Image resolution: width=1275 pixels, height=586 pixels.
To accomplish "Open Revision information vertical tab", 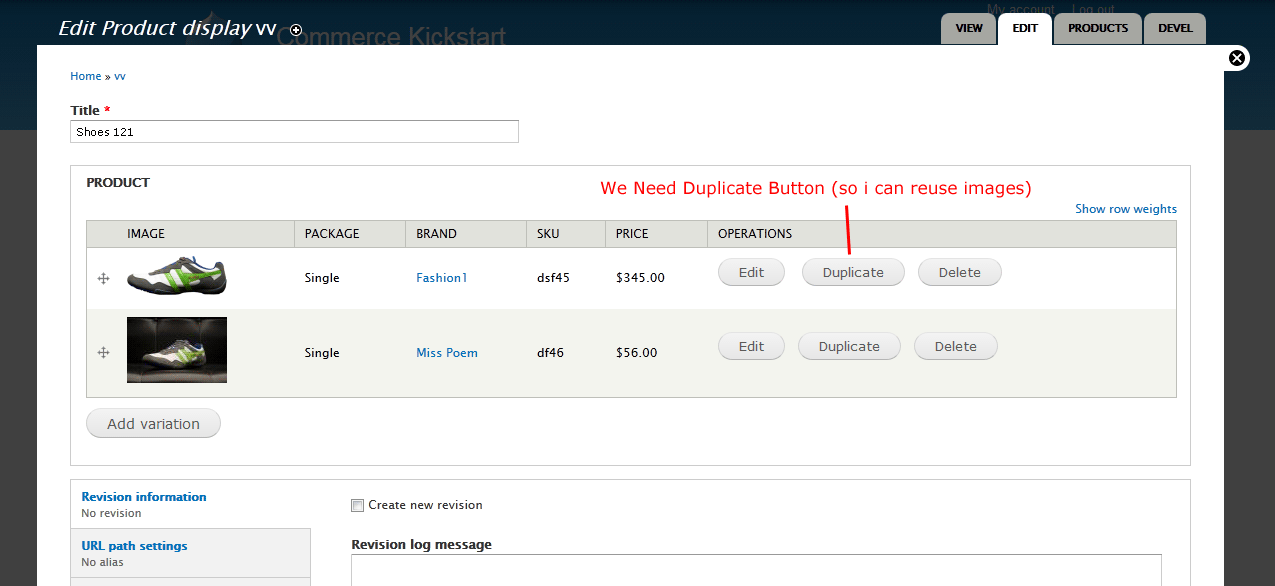I will point(144,497).
